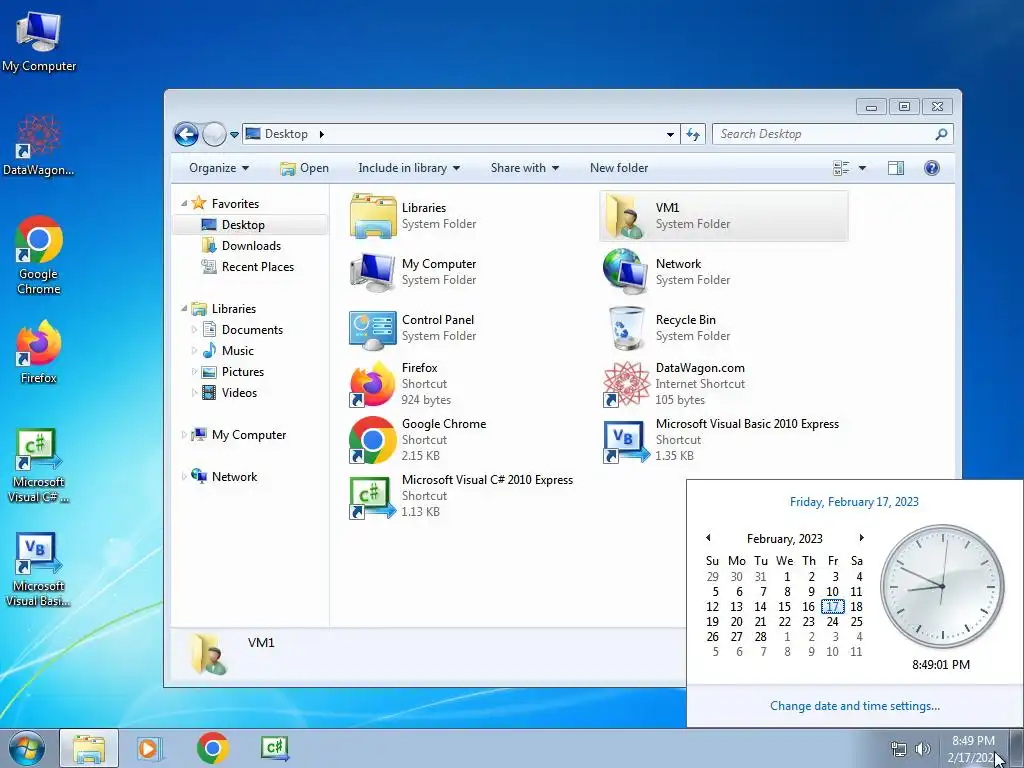Click the Explorer Back arrow button
Screen dimensions: 1024x768
186,135
